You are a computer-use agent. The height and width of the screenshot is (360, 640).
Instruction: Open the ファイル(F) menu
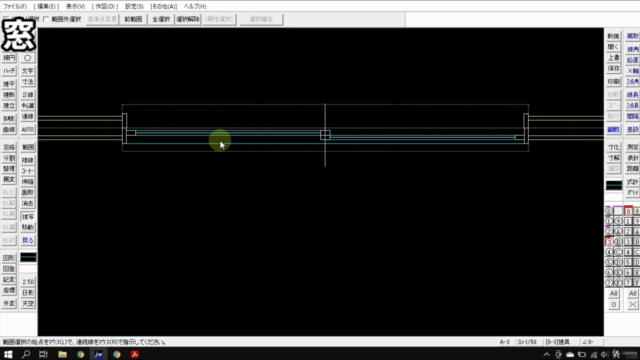tap(15, 7)
